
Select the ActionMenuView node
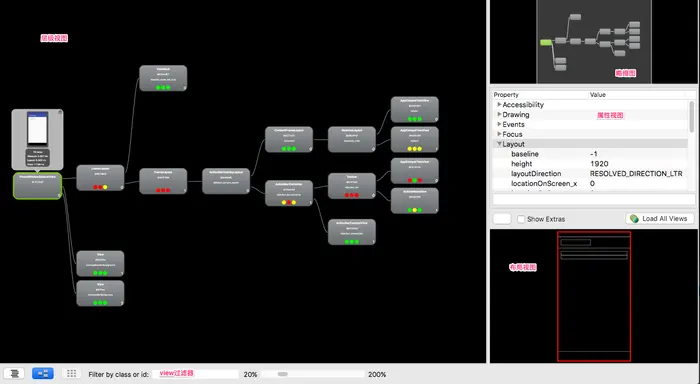point(415,200)
